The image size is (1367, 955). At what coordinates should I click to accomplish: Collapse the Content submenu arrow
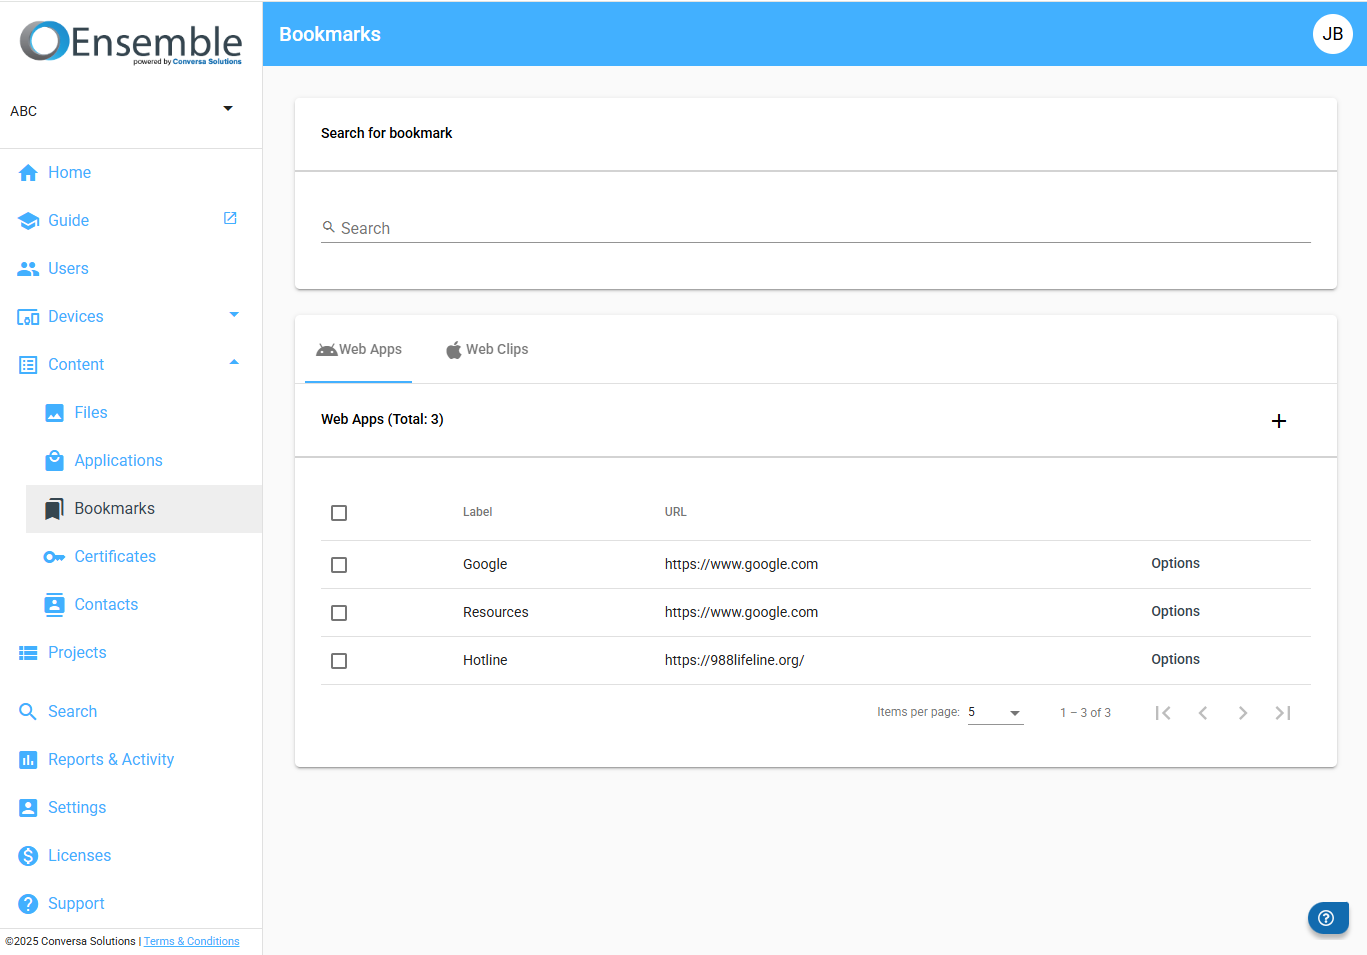[x=234, y=362]
